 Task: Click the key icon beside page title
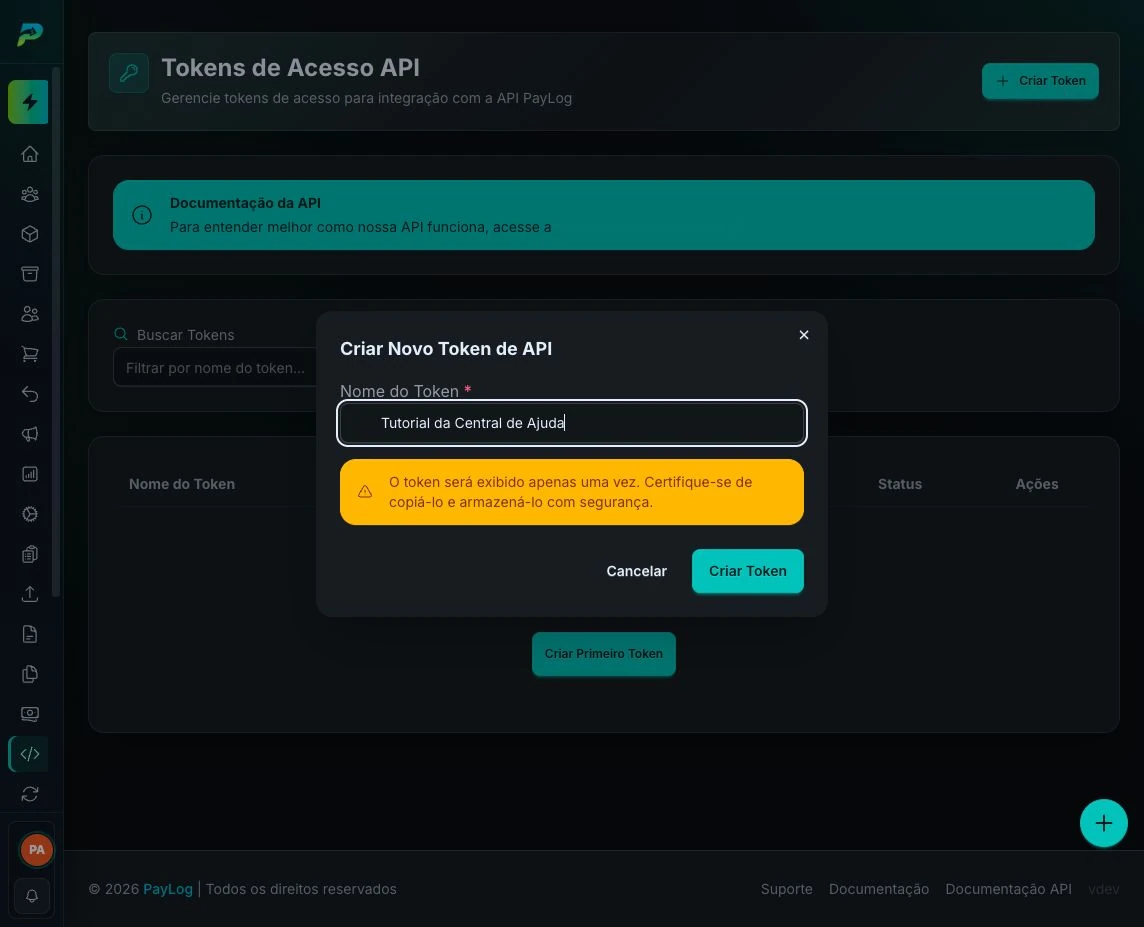point(129,73)
